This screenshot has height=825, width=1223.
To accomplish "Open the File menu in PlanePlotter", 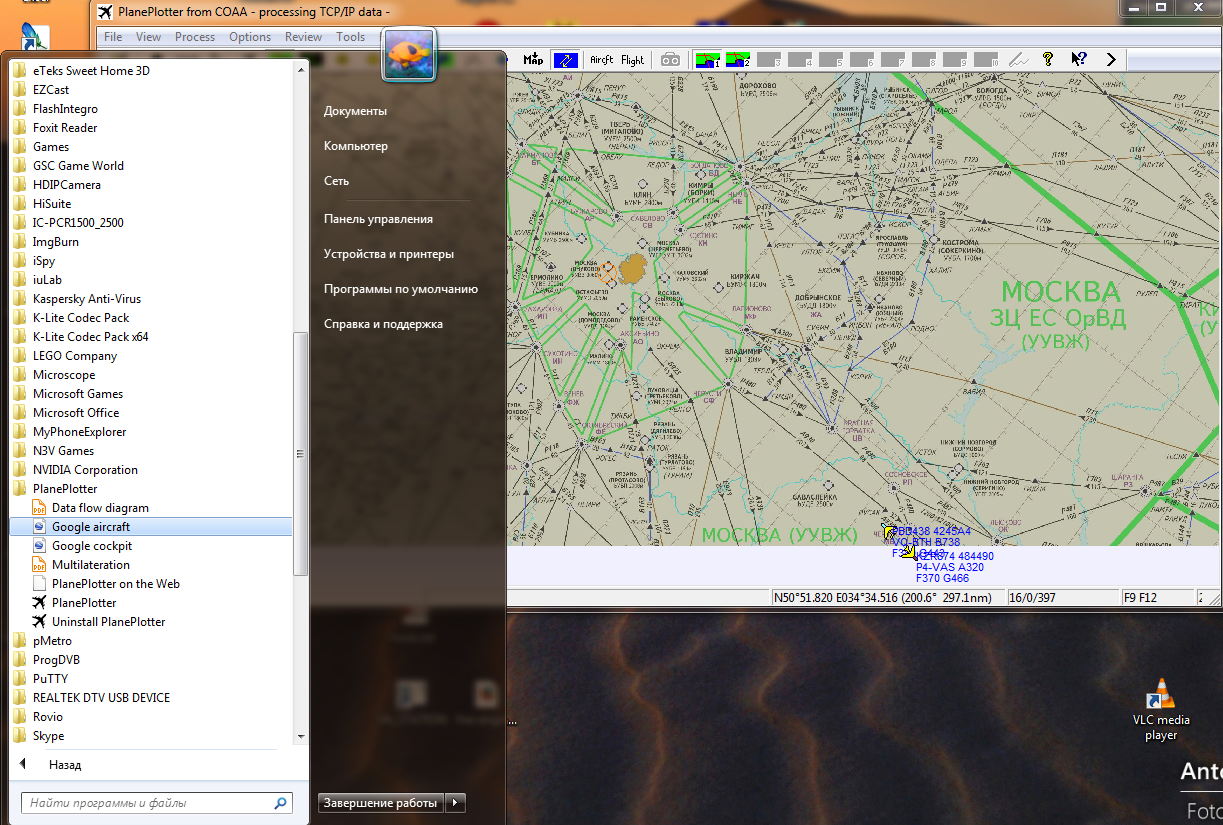I will coord(114,37).
